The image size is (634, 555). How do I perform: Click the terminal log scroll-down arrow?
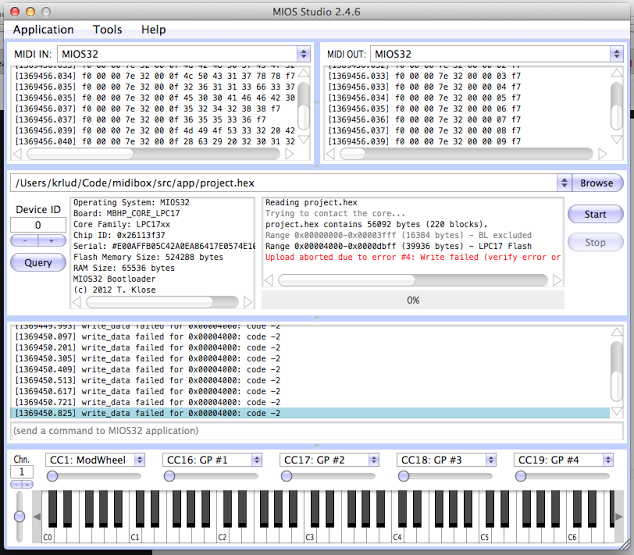(x=617, y=412)
